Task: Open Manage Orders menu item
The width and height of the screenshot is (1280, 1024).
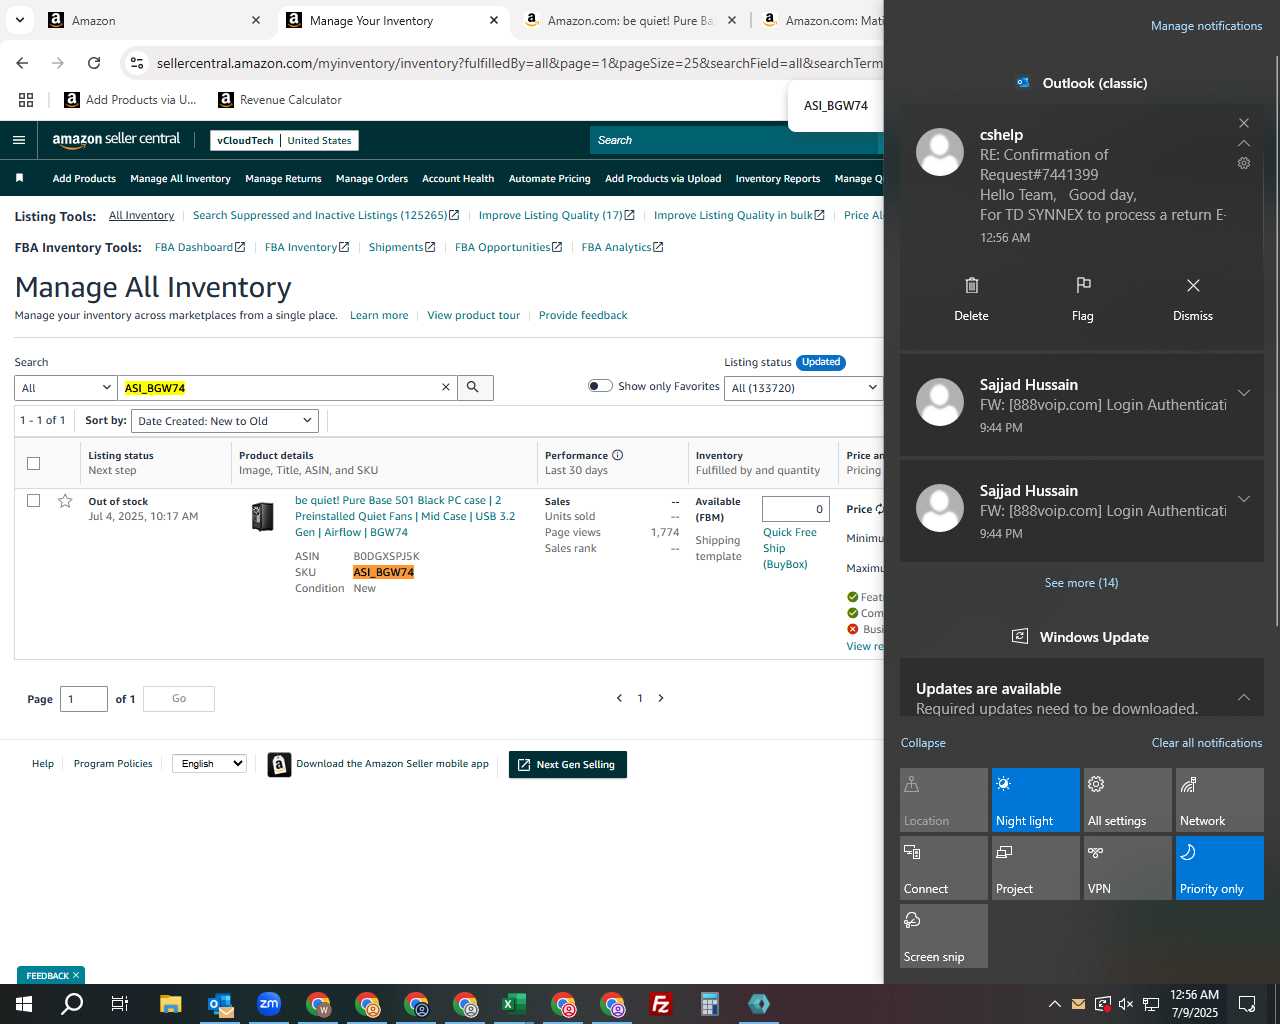Action: point(372,178)
